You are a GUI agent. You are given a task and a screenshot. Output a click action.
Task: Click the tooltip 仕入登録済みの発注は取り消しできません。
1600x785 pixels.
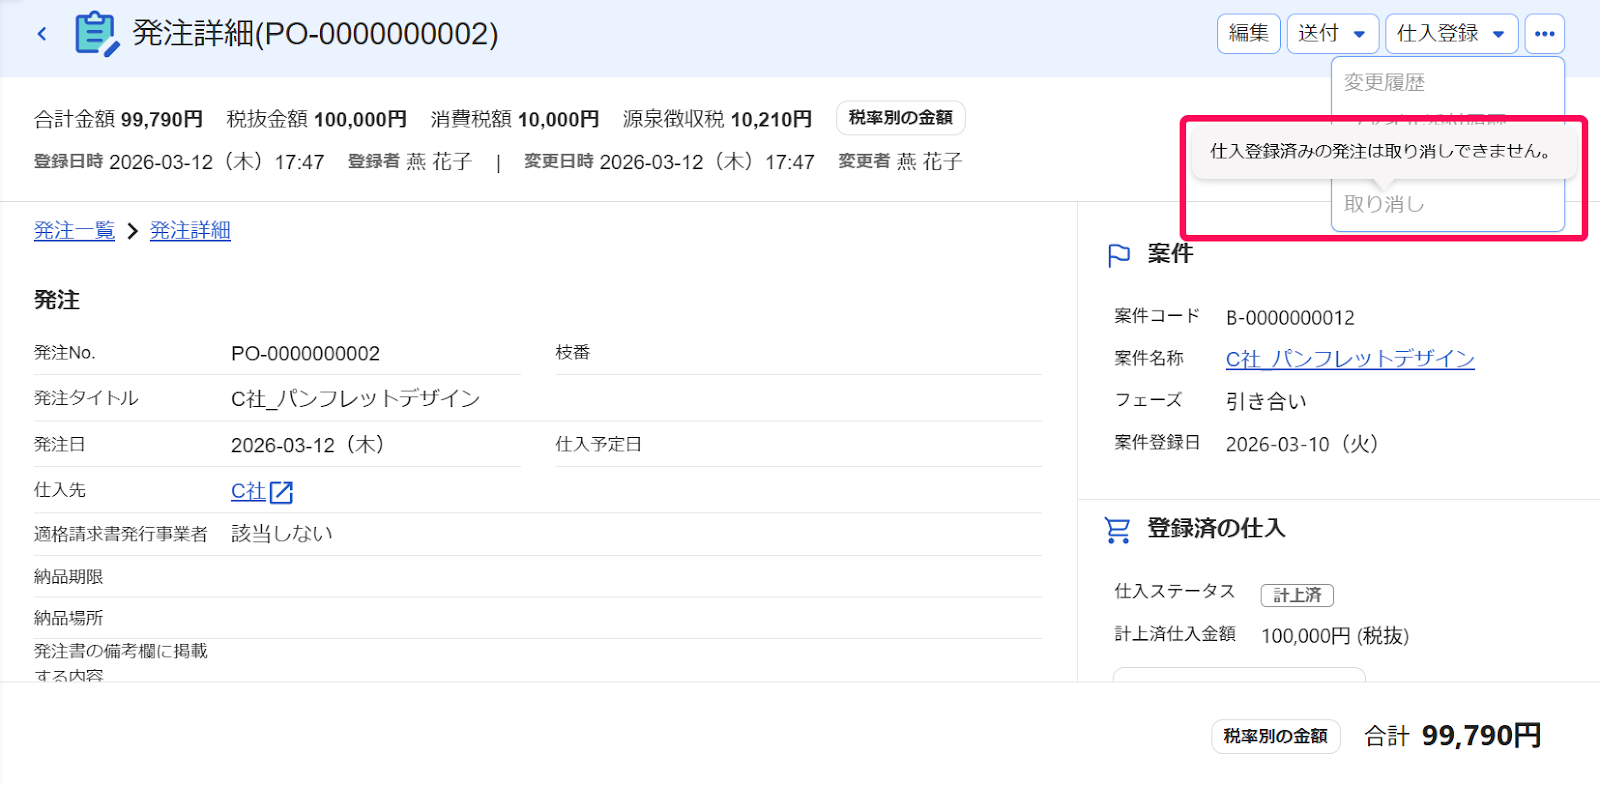[x=1383, y=152]
